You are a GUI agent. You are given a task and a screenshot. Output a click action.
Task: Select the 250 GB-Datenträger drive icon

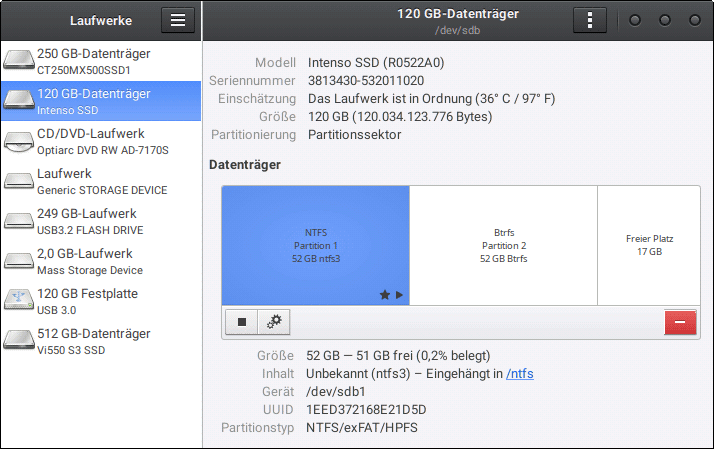(19, 60)
